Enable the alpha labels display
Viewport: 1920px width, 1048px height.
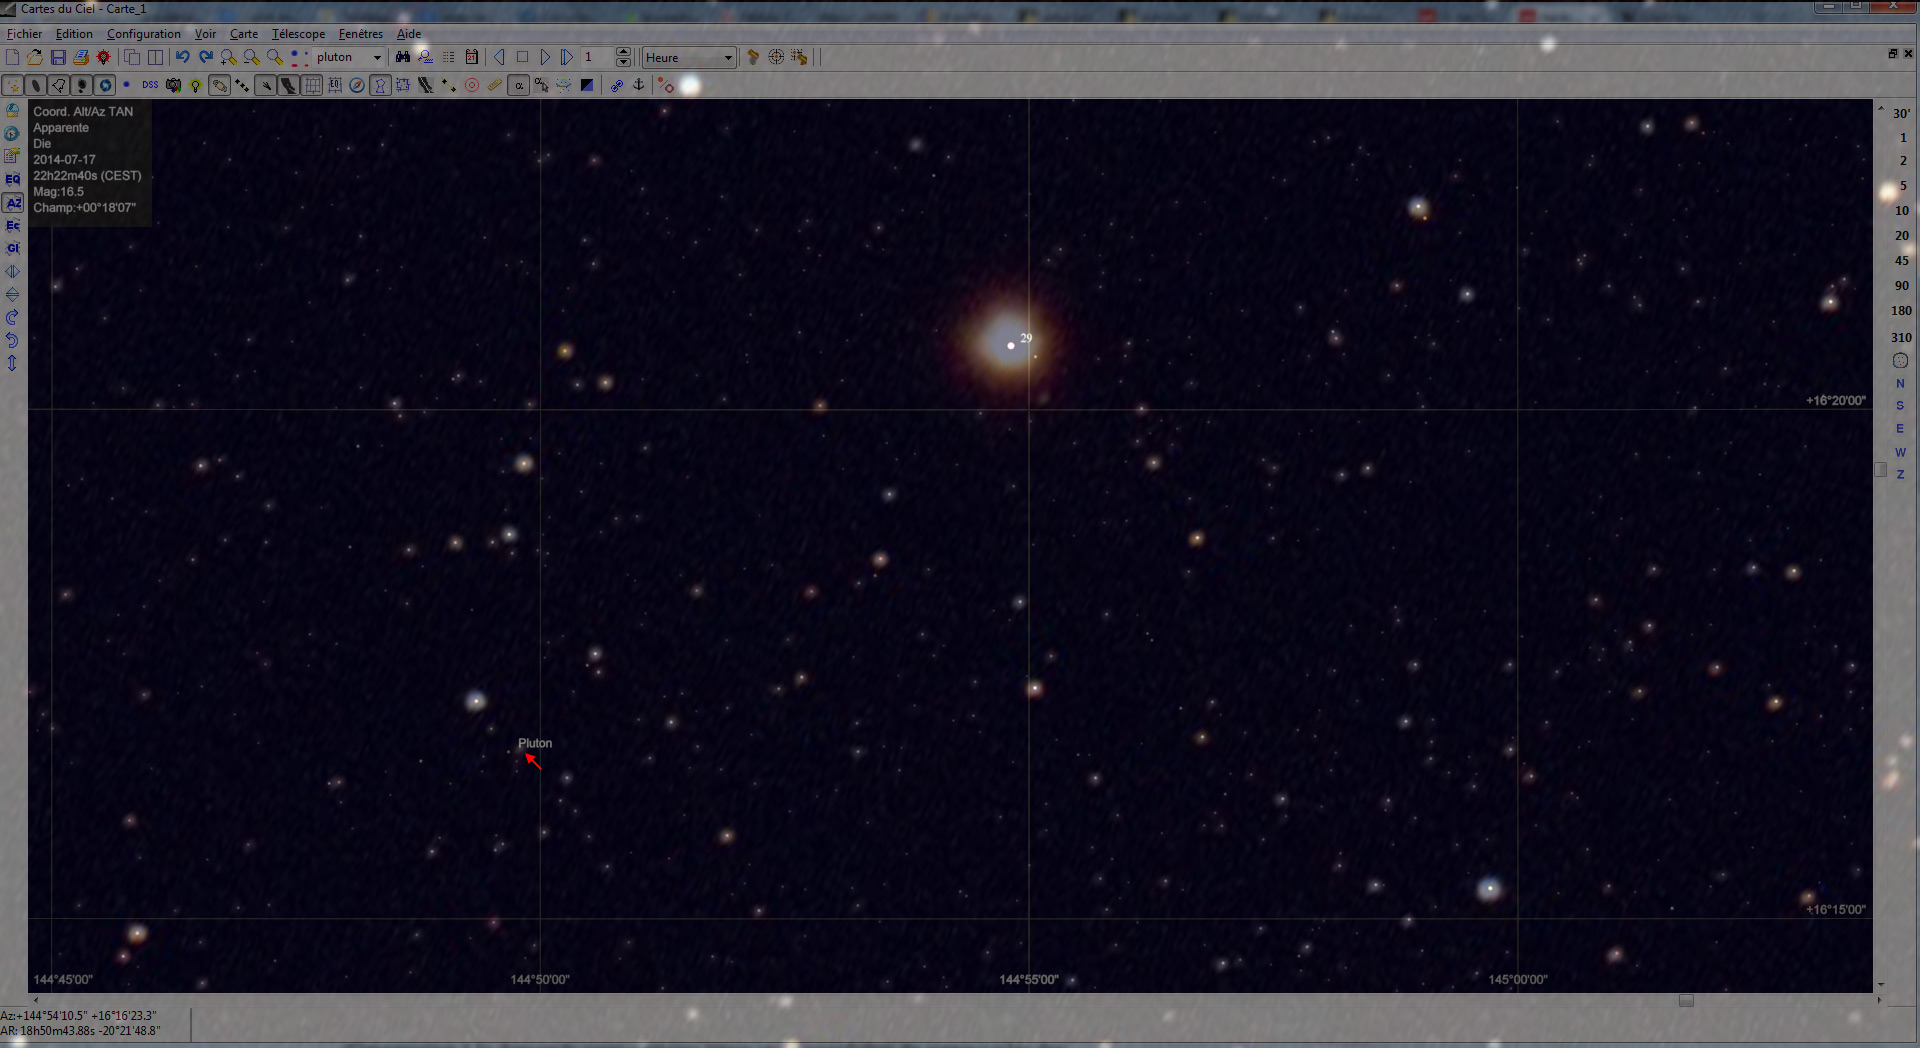click(519, 85)
